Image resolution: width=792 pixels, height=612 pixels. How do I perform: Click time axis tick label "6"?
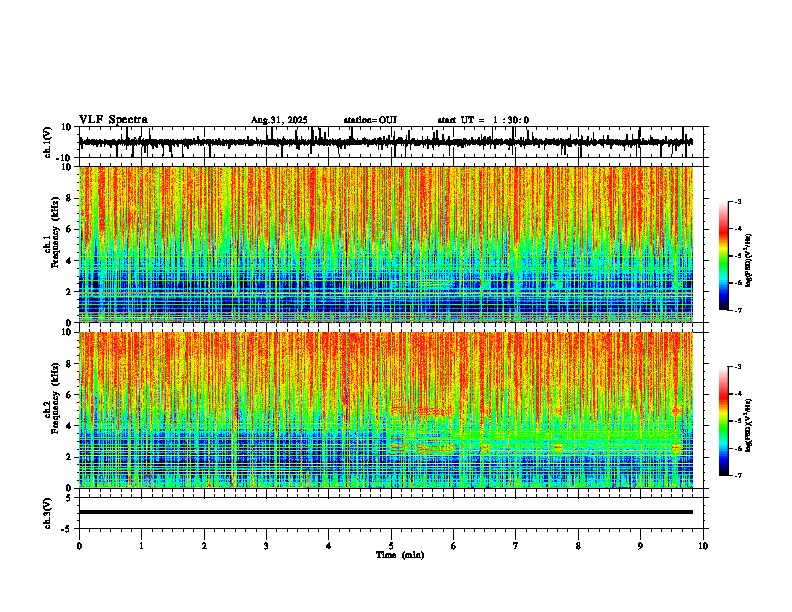pyautogui.click(x=454, y=546)
